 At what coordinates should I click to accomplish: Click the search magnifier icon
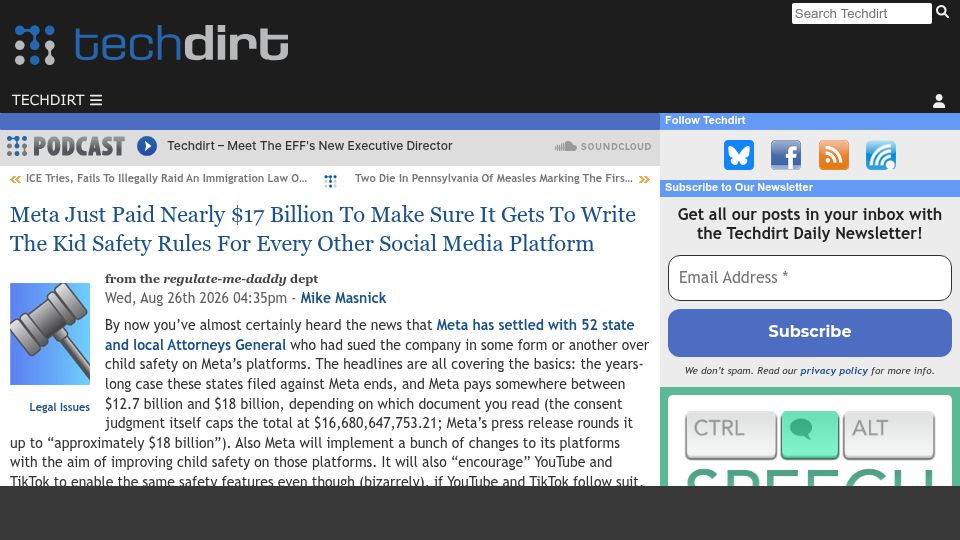point(942,12)
